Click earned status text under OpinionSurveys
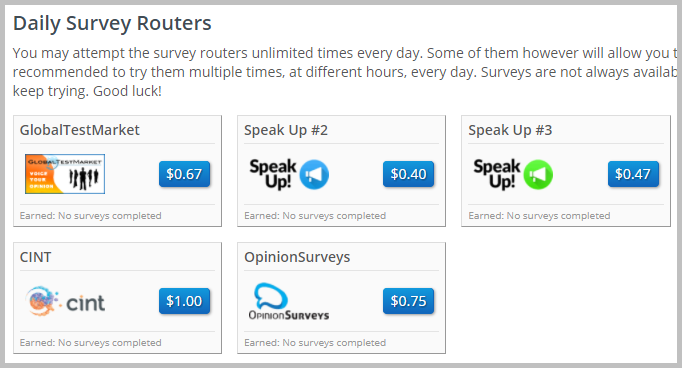The height and width of the screenshot is (368, 682). (315, 343)
